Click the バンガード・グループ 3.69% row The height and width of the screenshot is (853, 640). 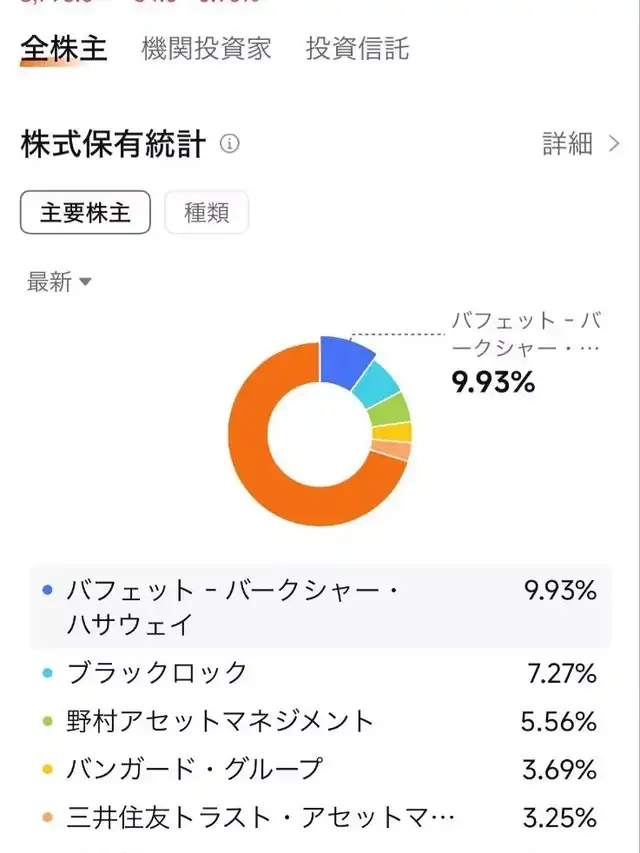pyautogui.click(x=320, y=769)
